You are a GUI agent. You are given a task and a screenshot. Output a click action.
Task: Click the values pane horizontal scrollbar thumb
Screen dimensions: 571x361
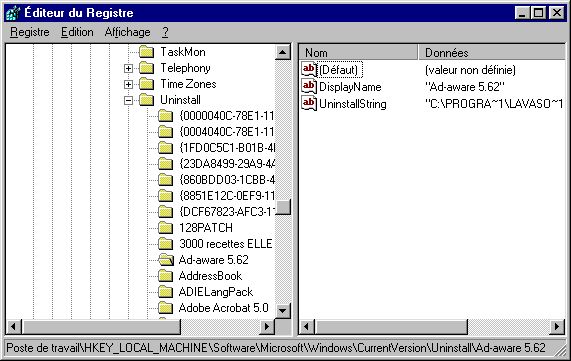pyautogui.click(x=391, y=326)
